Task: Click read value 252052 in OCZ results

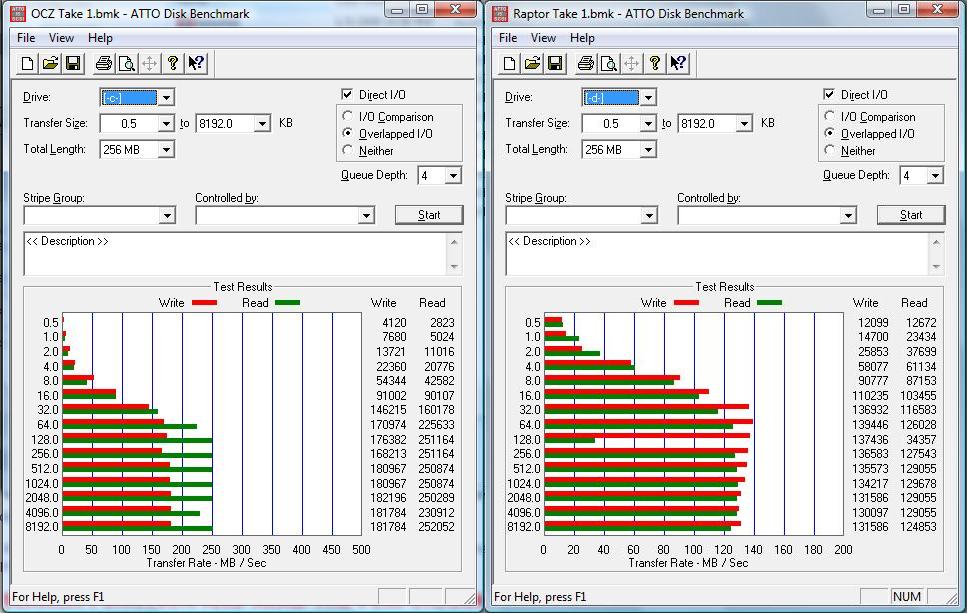Action: coord(436,527)
